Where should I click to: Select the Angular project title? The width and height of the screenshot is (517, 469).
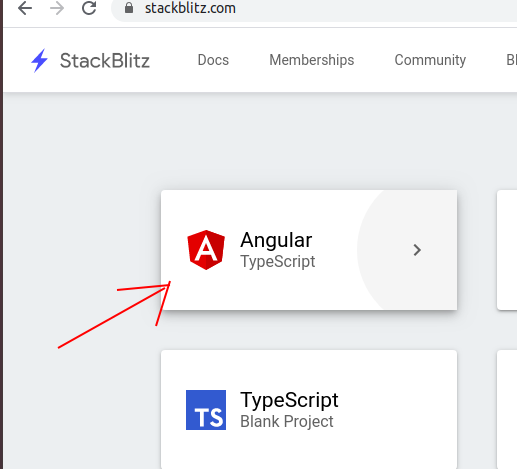276,240
